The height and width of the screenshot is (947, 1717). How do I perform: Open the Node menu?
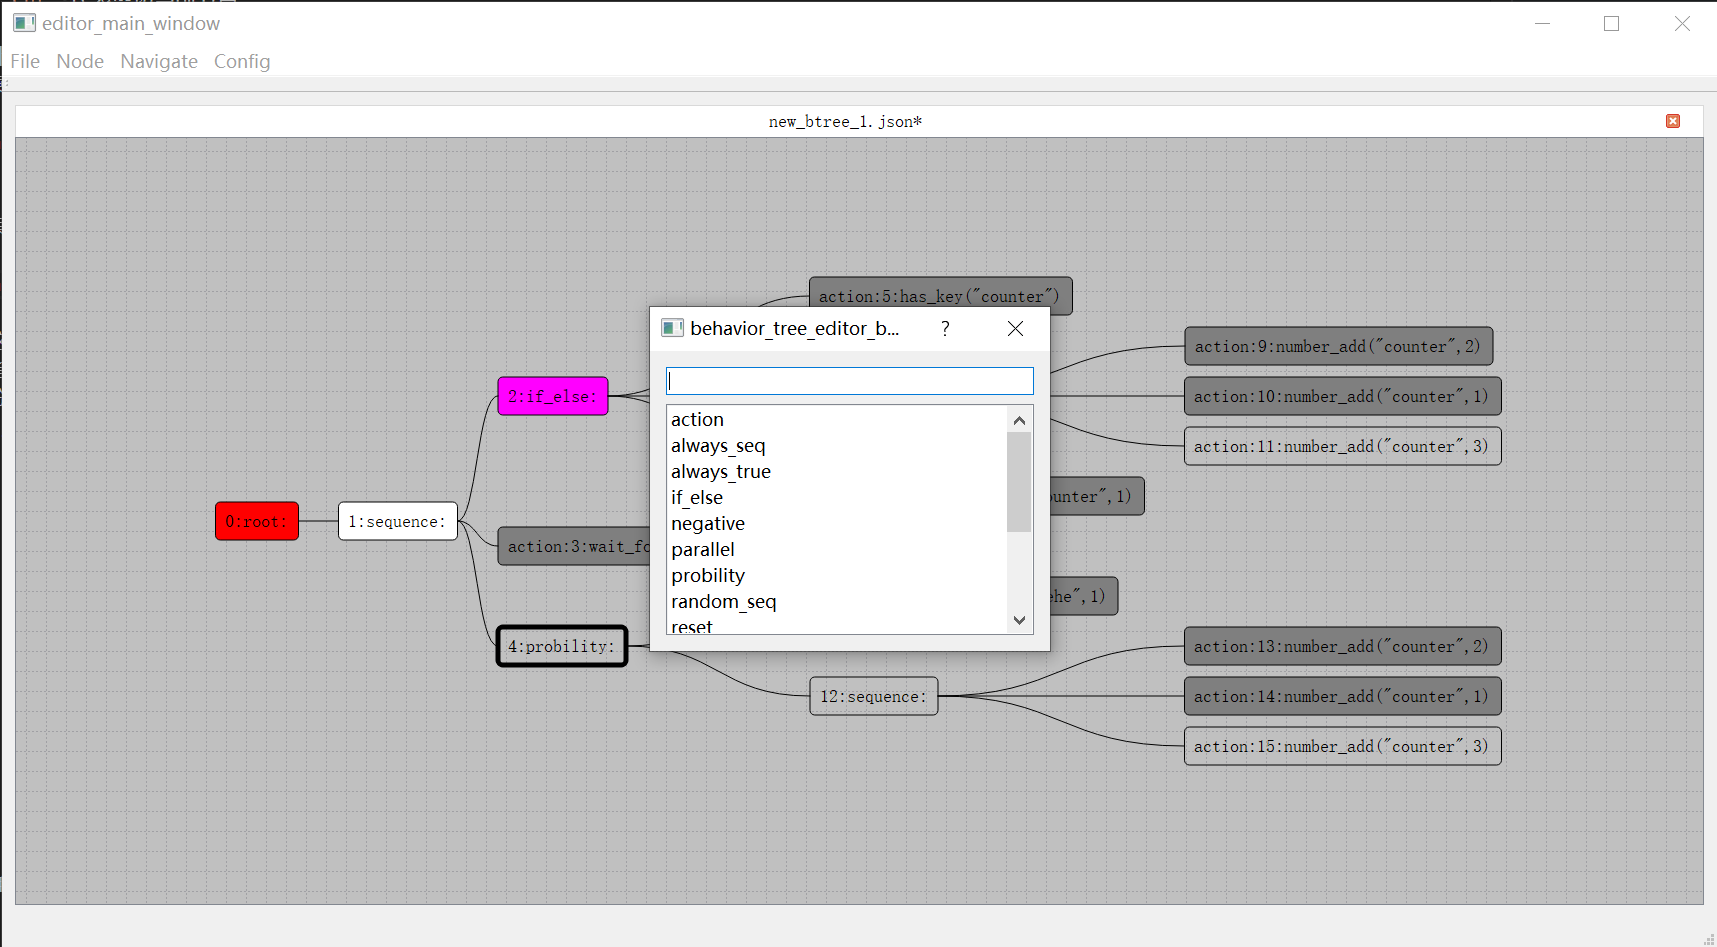[80, 61]
